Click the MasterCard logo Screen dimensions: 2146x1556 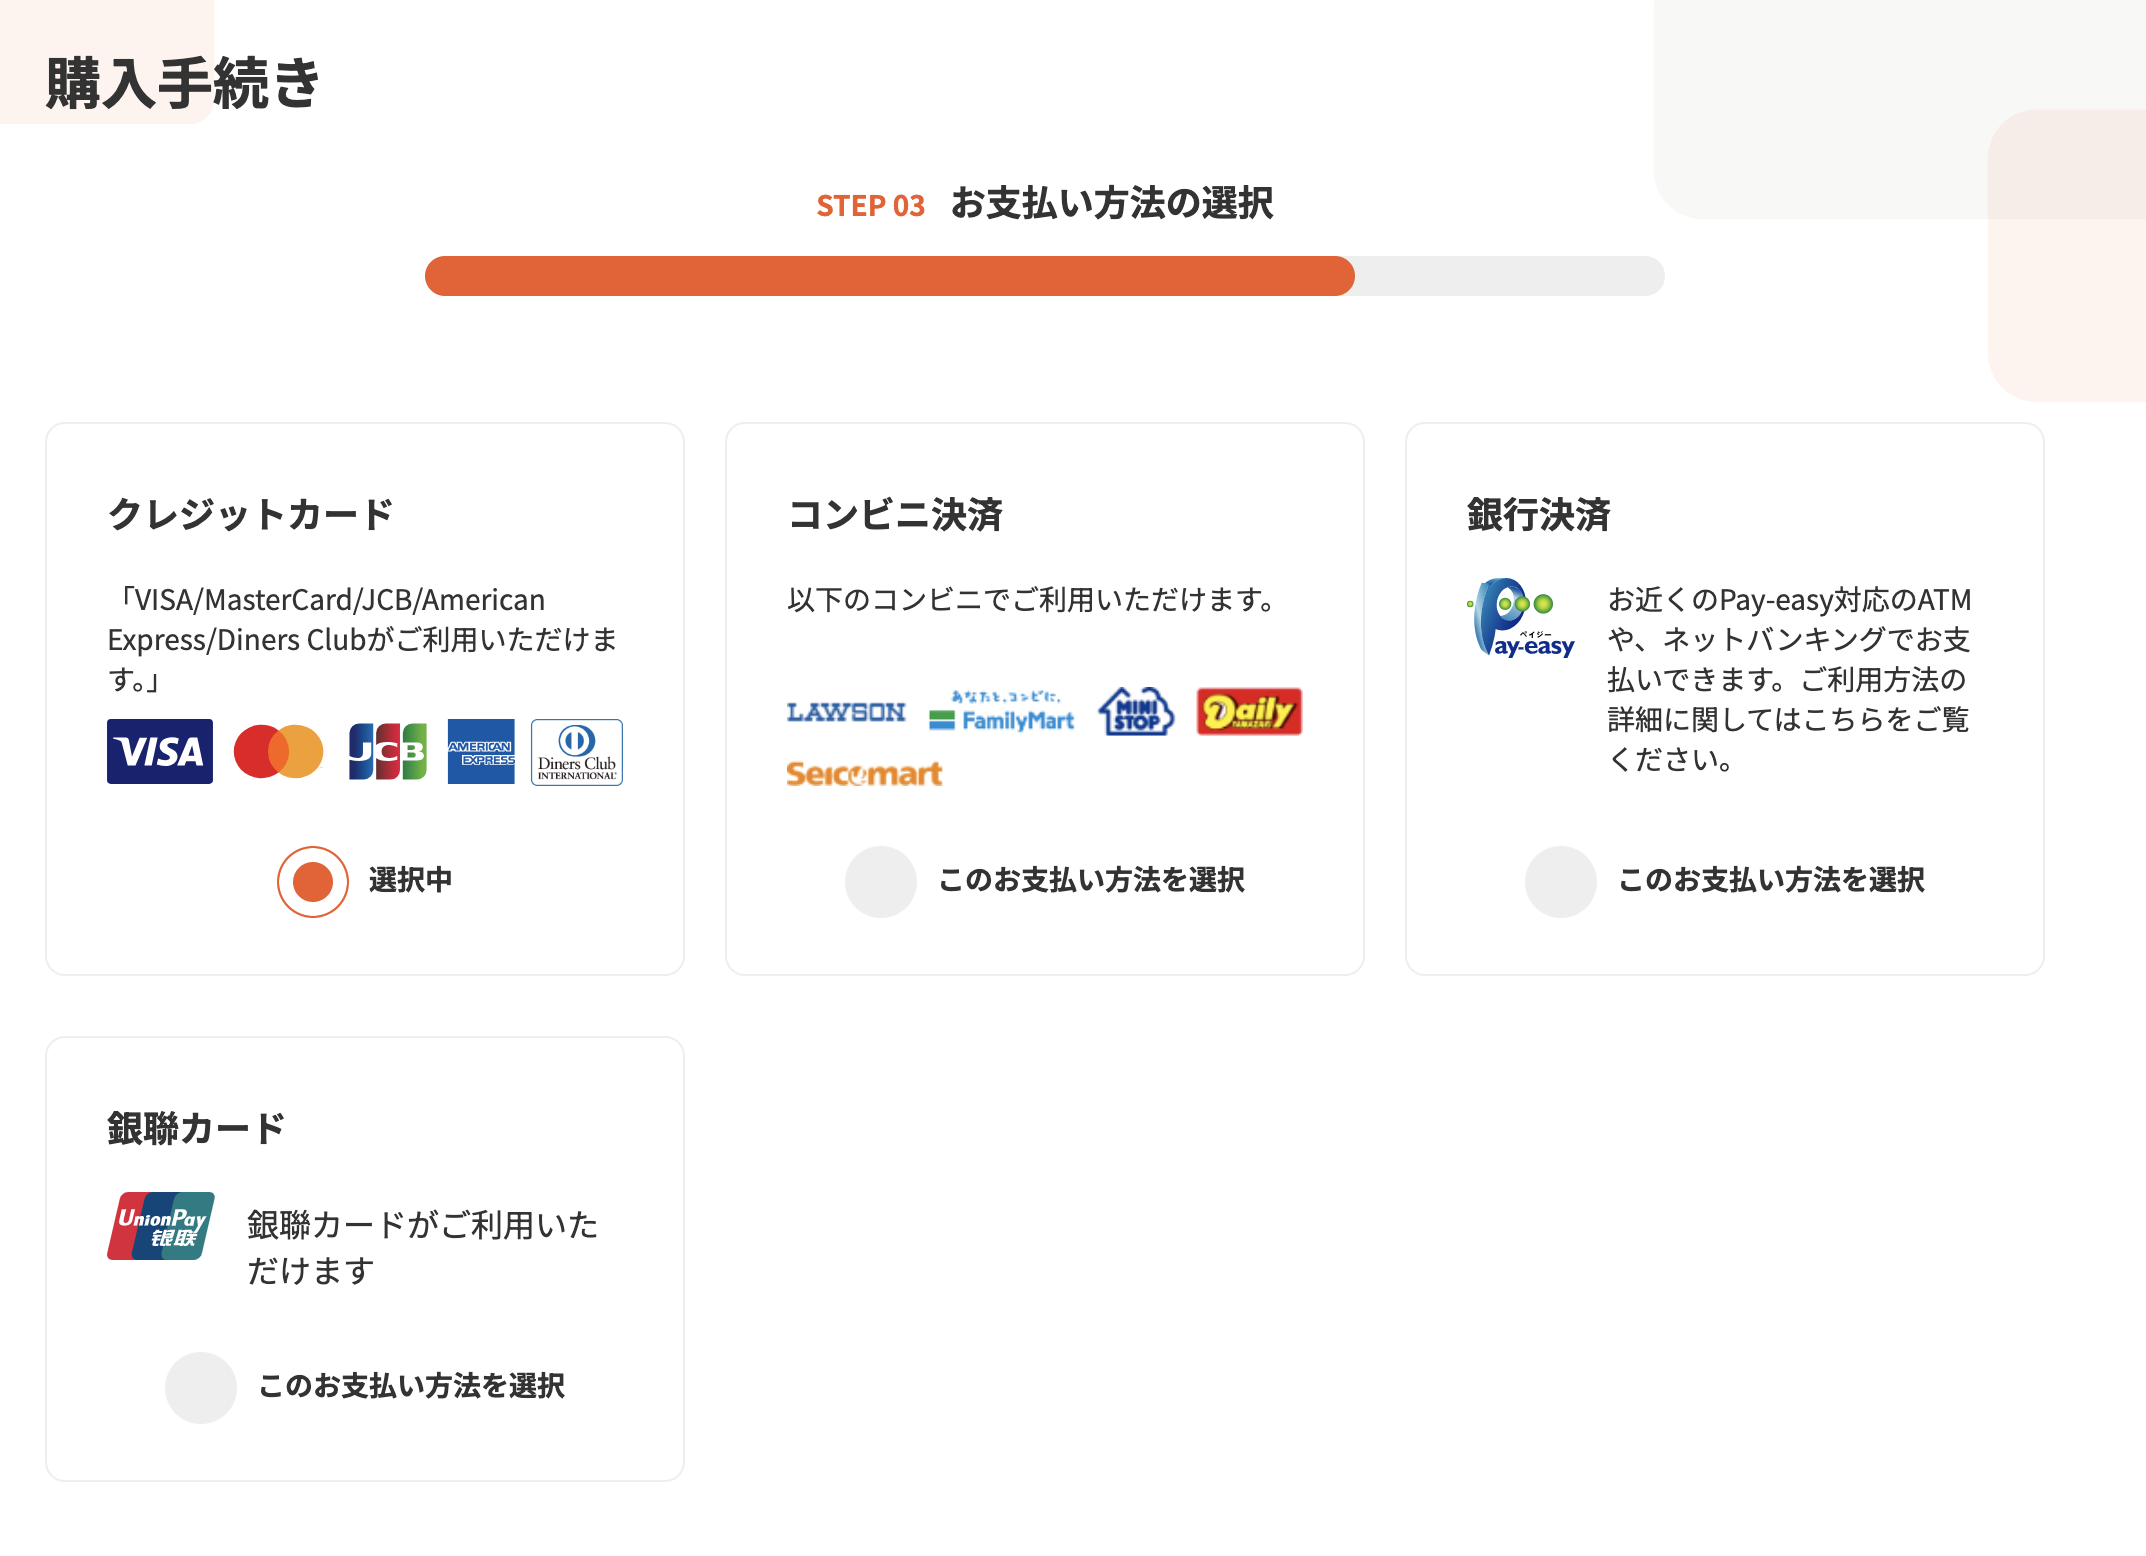point(278,751)
